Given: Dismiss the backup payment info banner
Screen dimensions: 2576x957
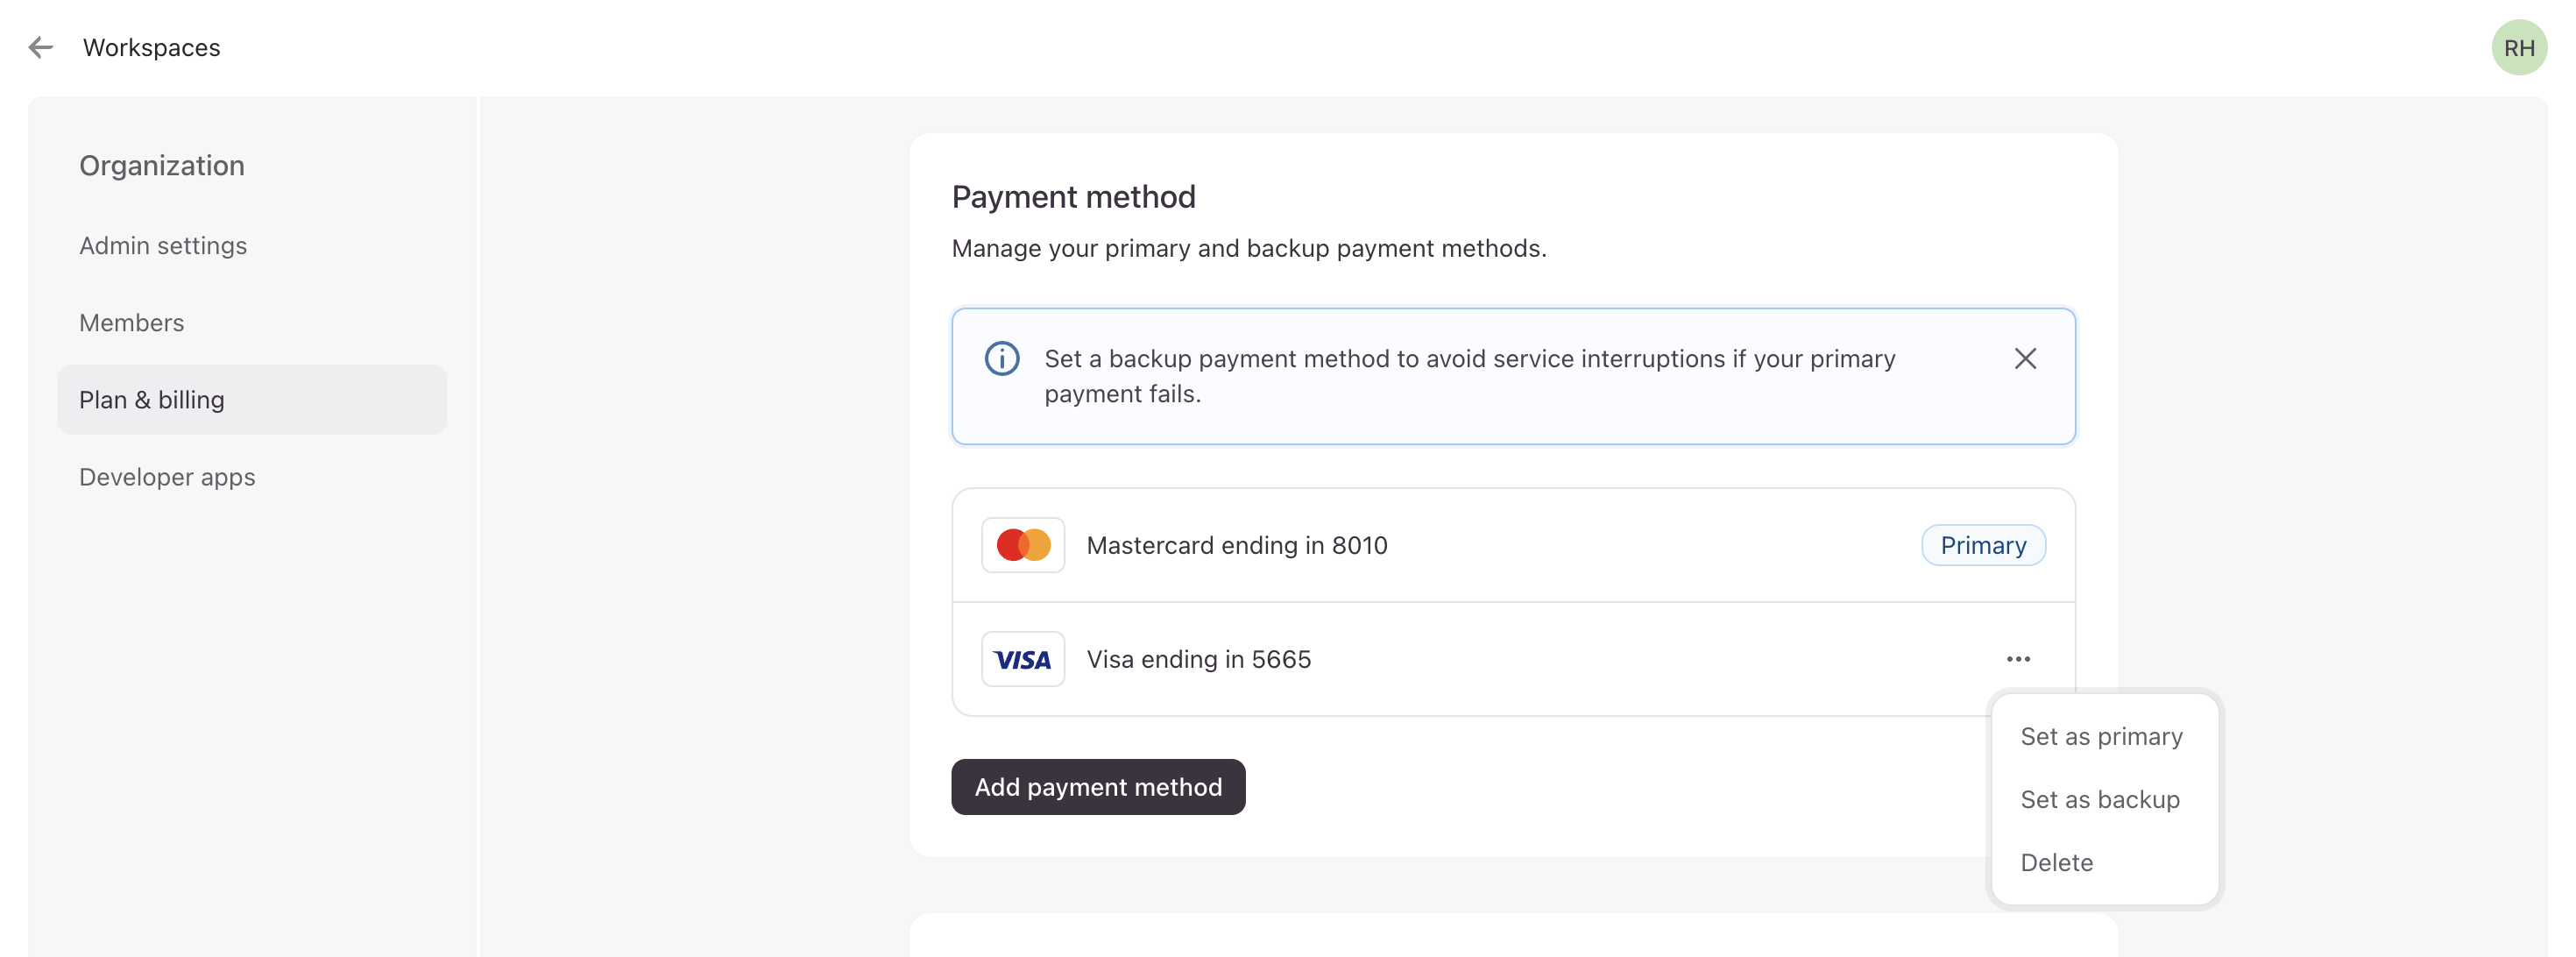Looking at the screenshot, I should coord(2025,358).
